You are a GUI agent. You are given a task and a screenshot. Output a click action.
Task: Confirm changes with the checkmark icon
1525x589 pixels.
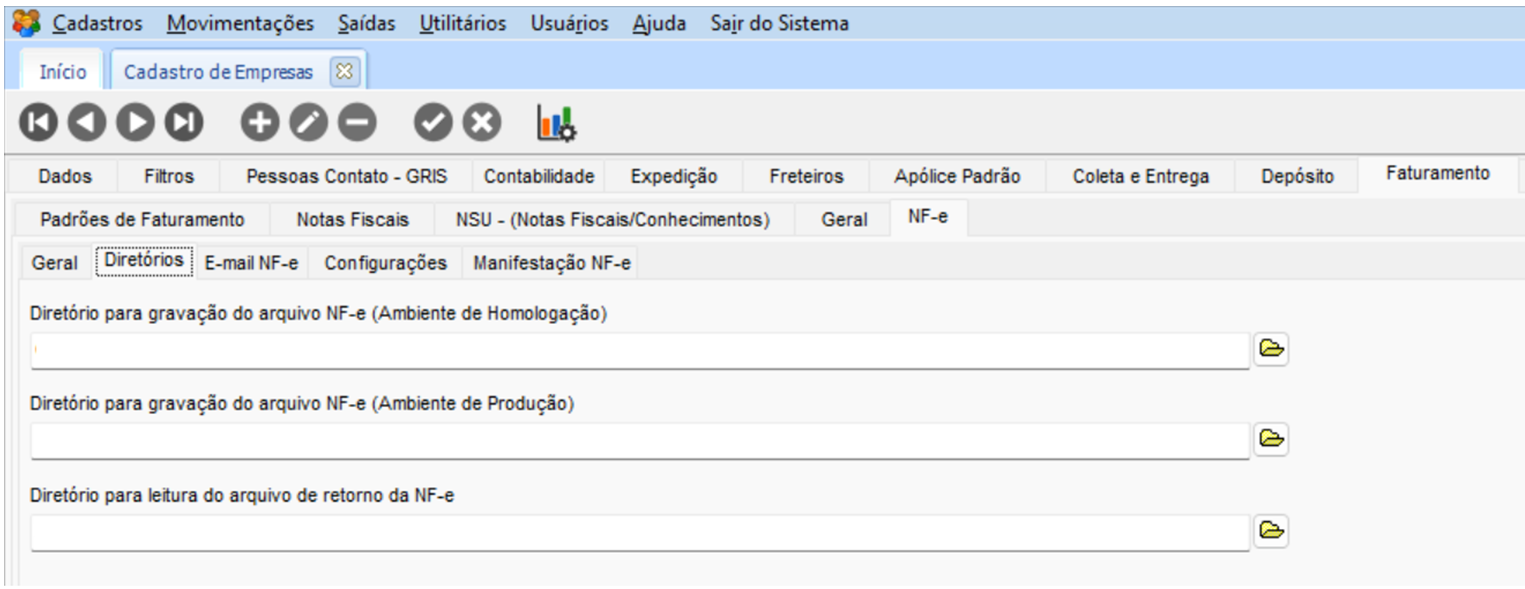(x=433, y=122)
